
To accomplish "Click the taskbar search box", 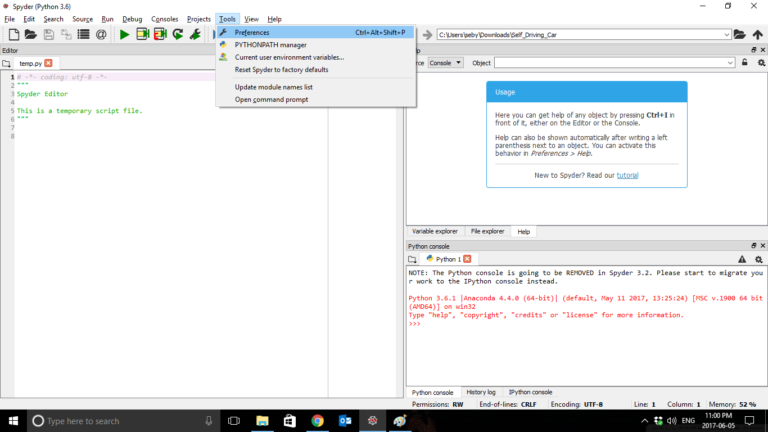I will click(122, 421).
